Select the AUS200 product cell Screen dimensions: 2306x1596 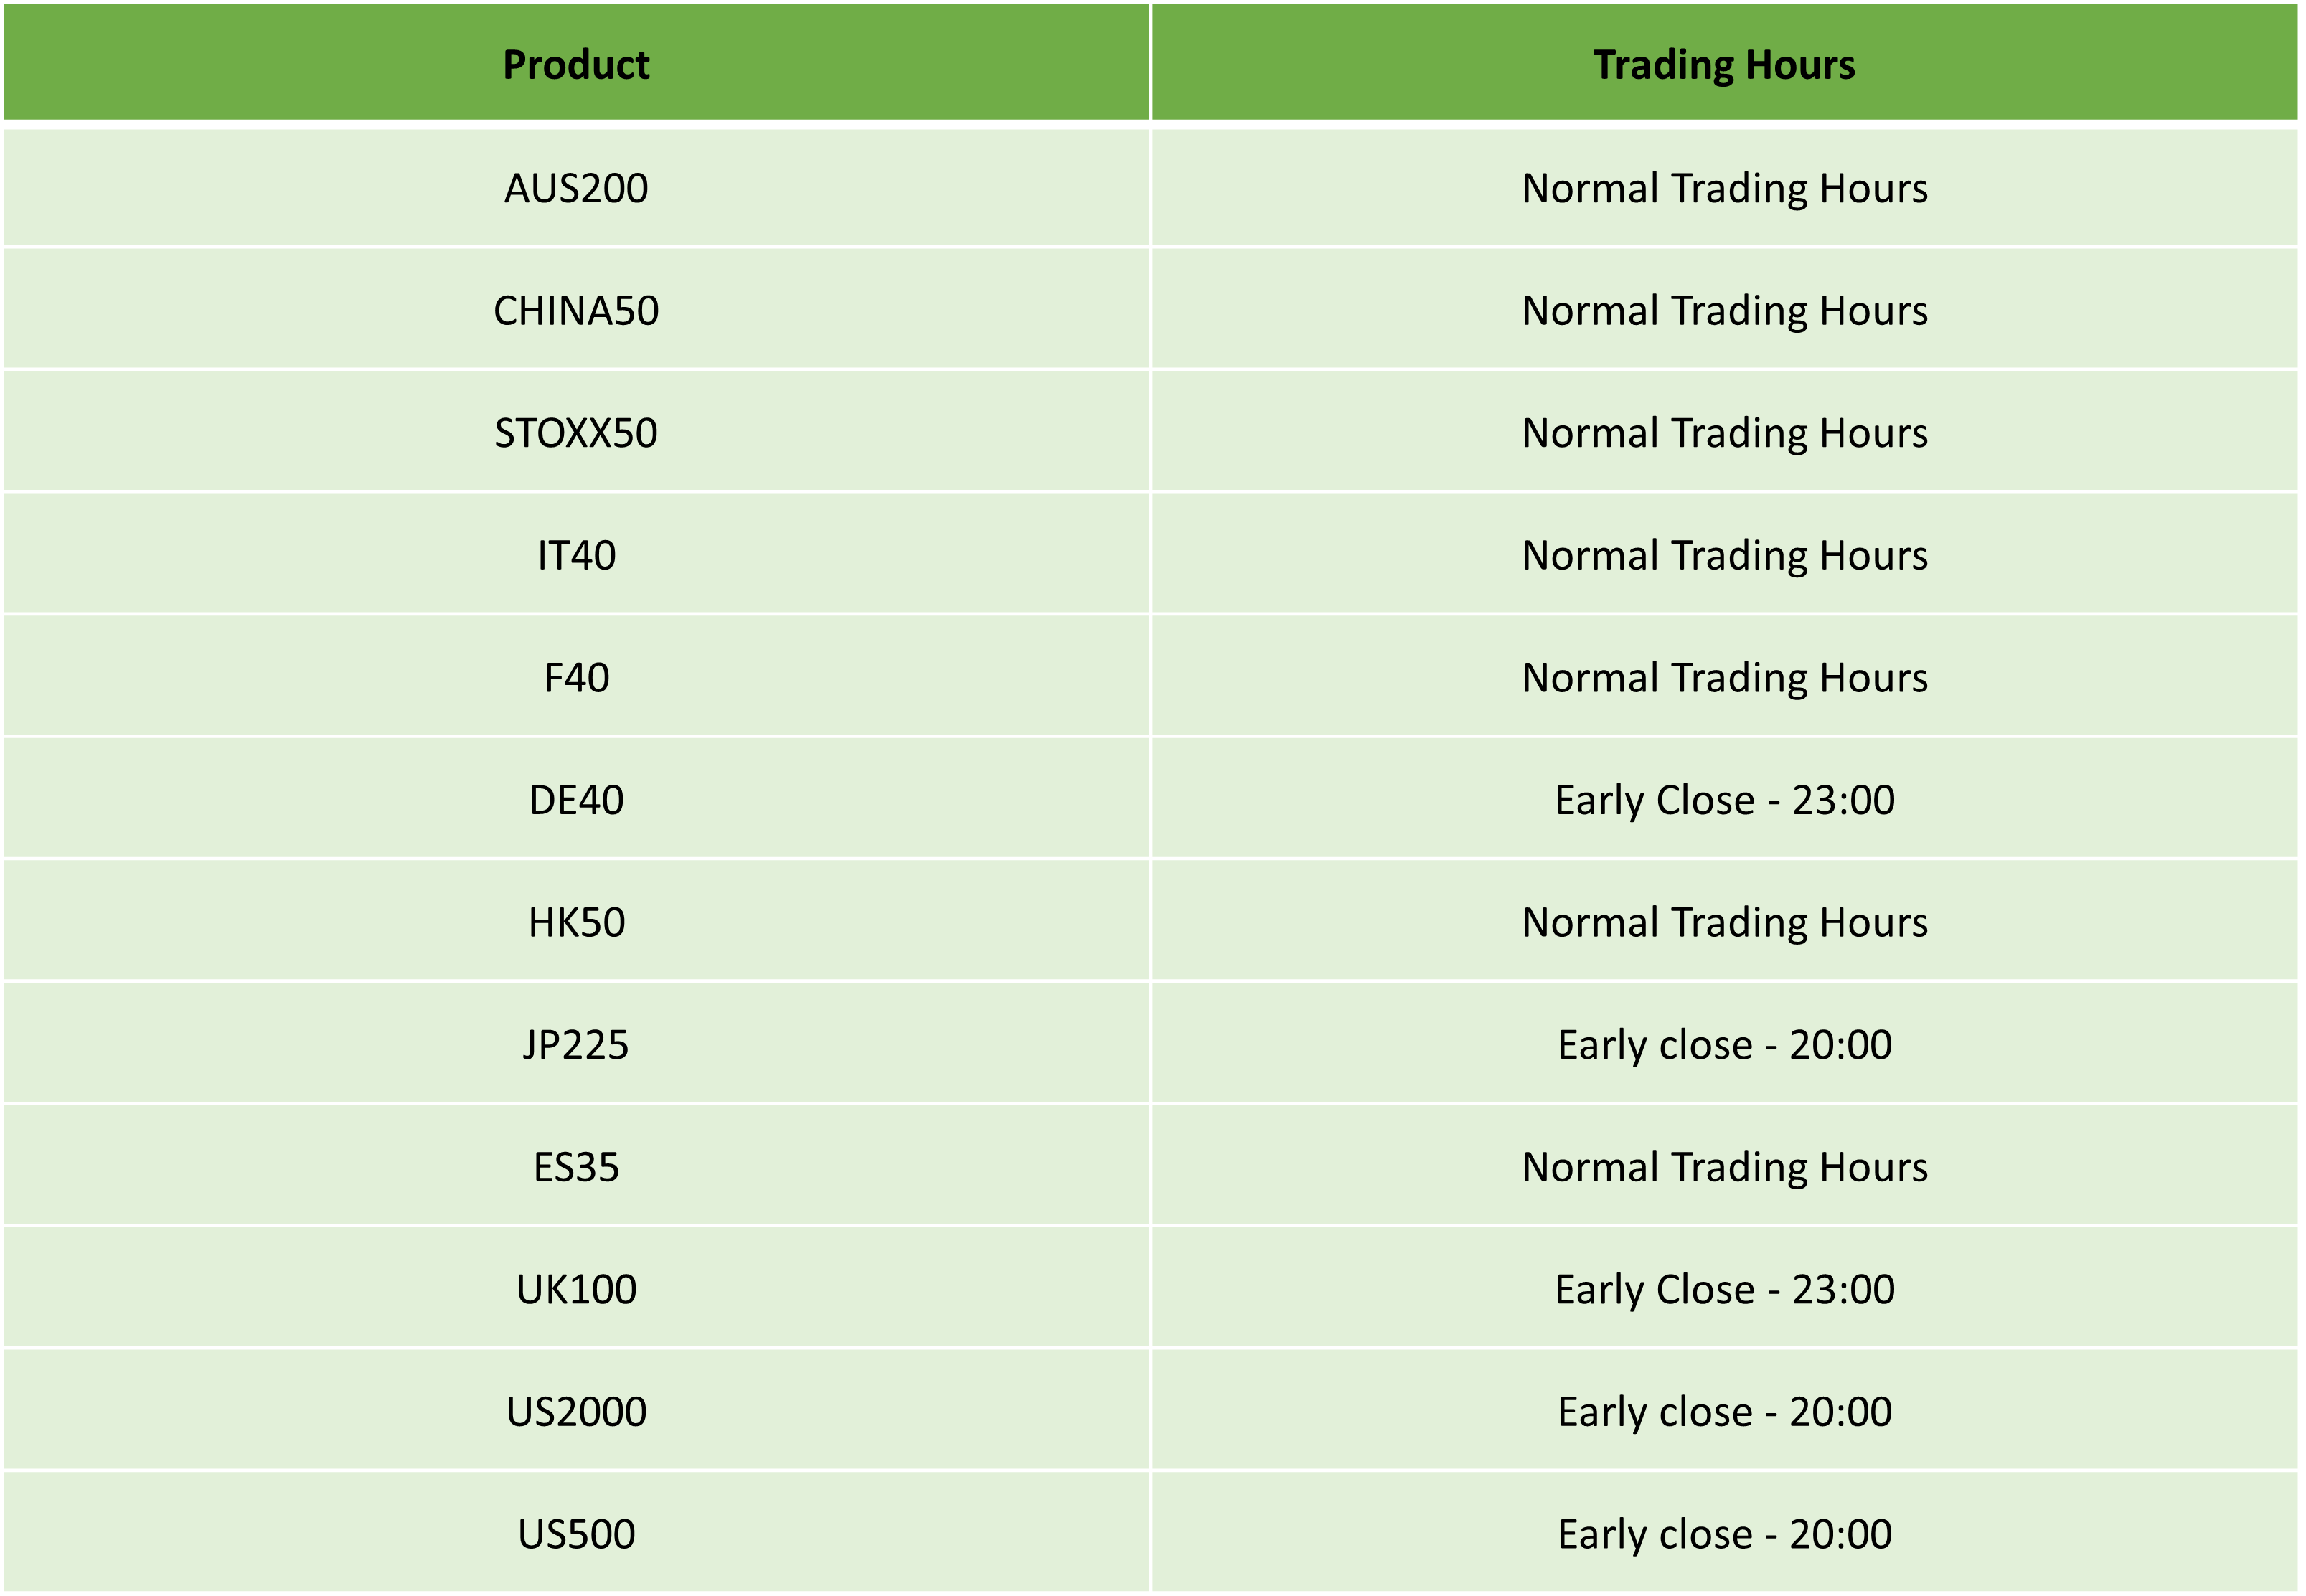click(x=576, y=188)
